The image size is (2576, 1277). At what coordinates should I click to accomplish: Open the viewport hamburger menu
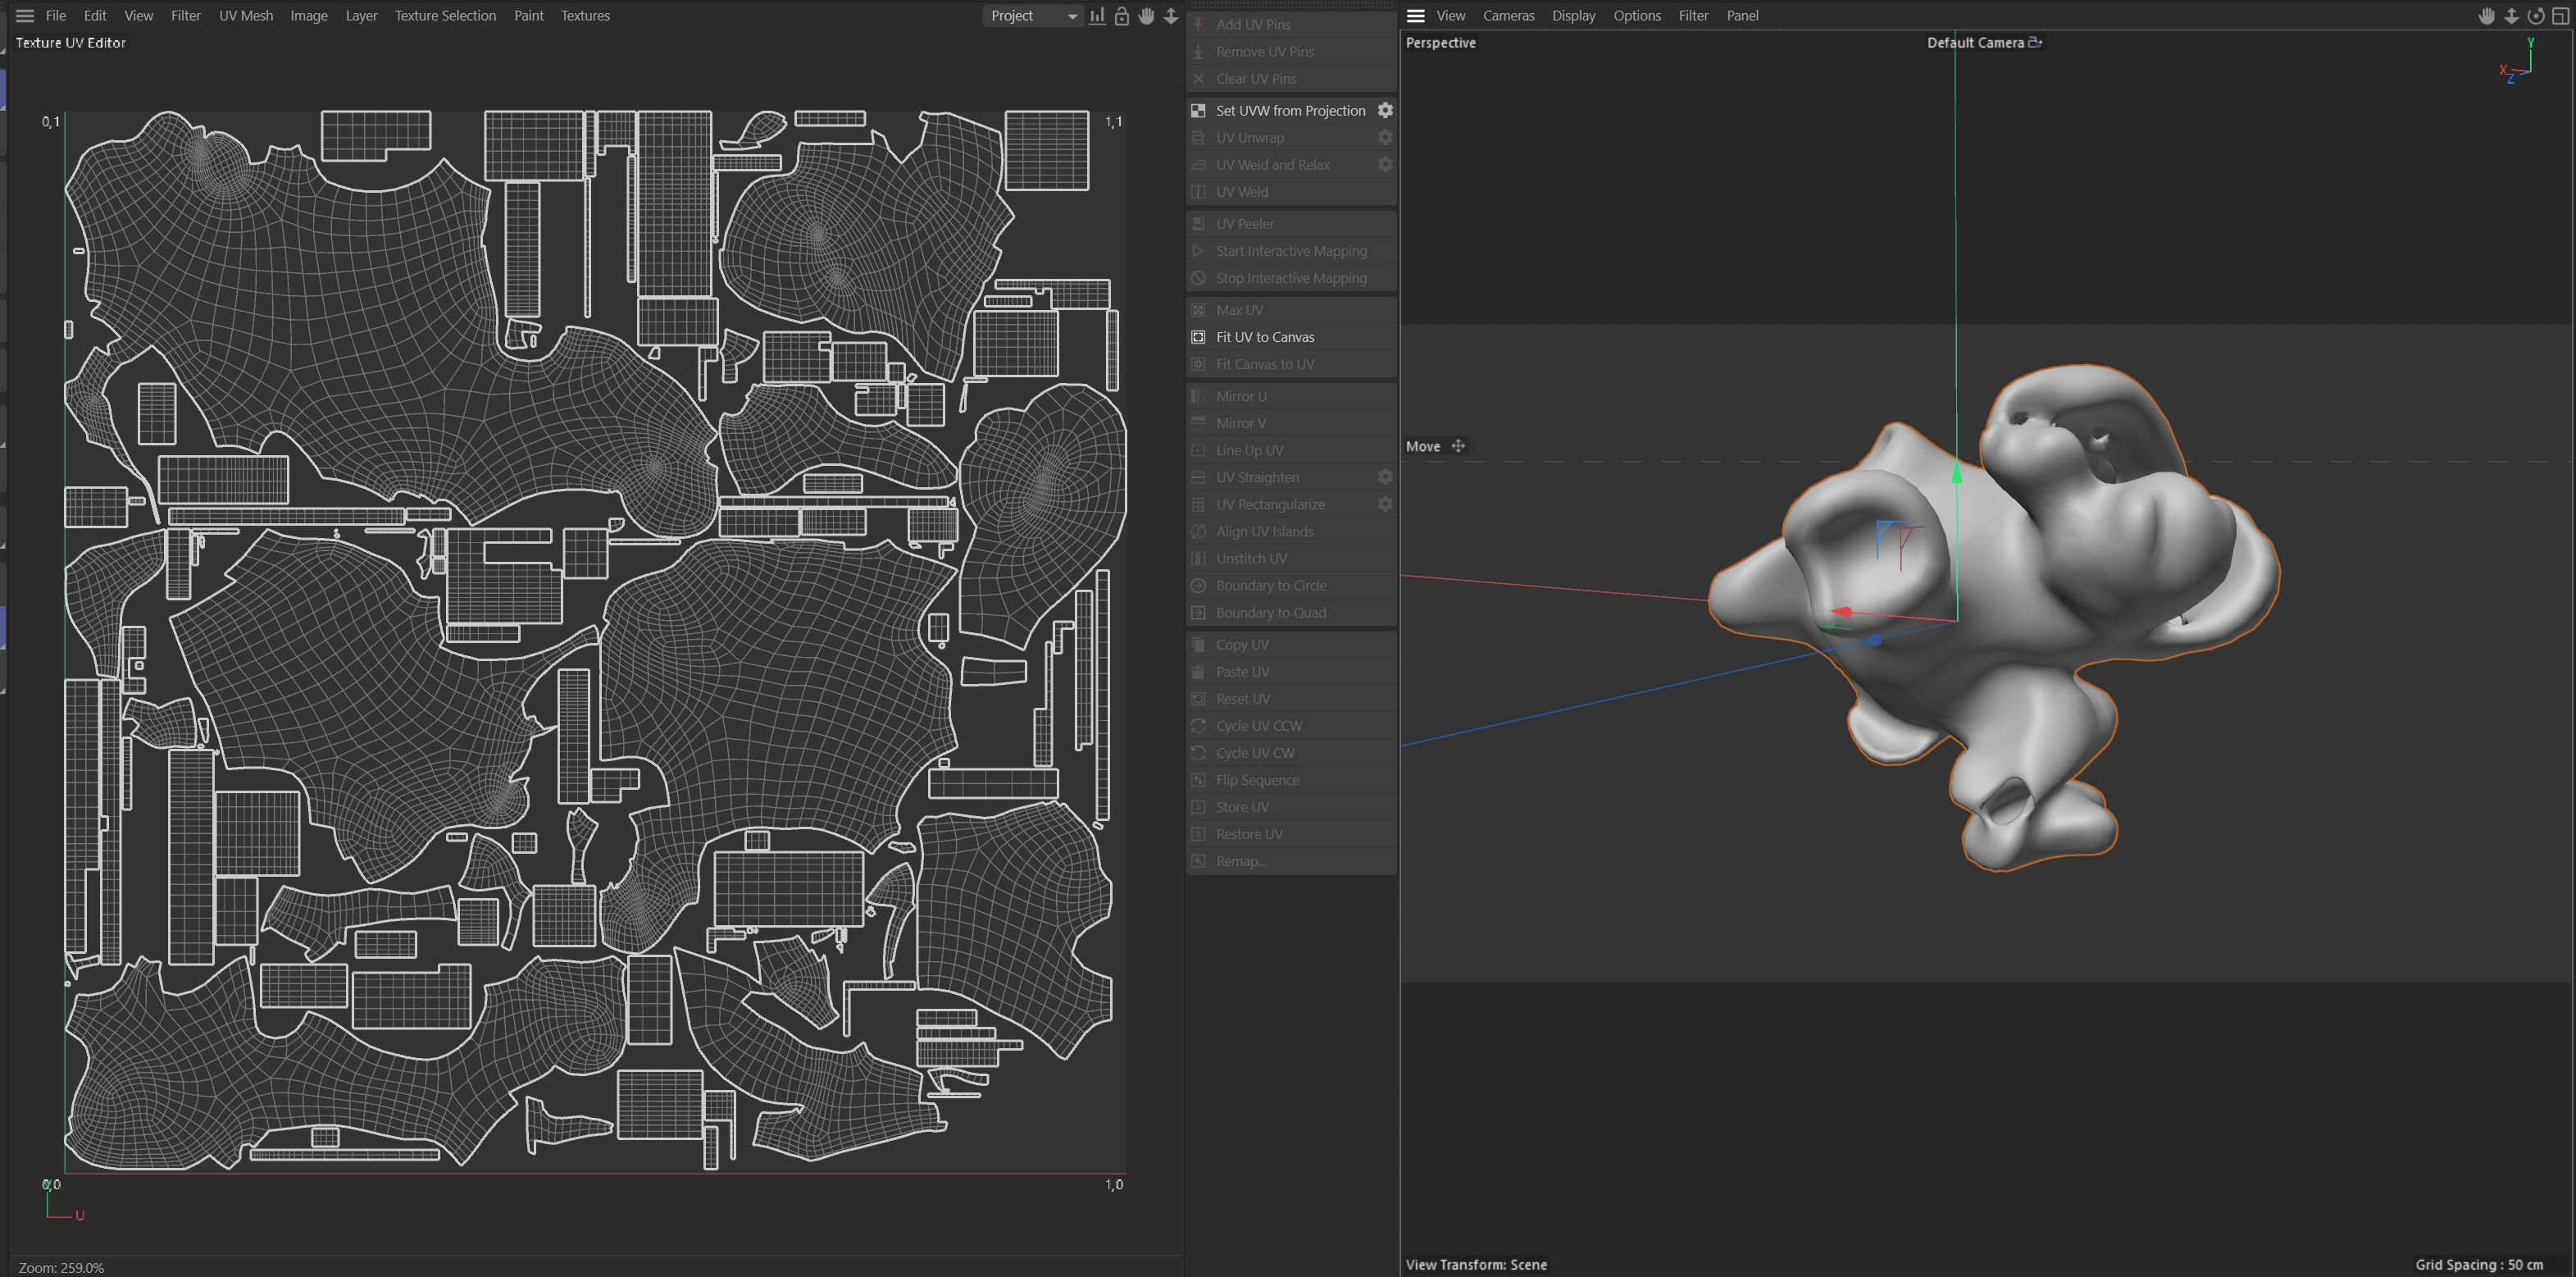click(1415, 16)
